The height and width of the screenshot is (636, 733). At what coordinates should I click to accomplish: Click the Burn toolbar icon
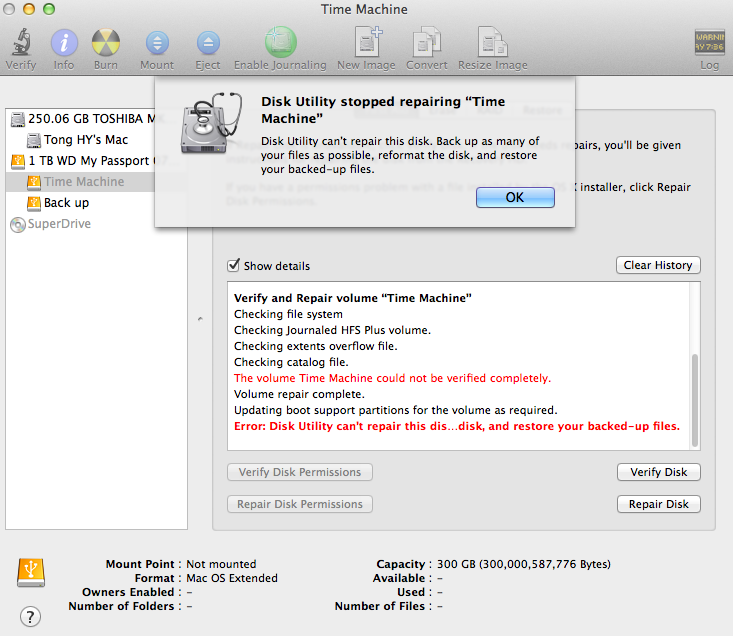pyautogui.click(x=106, y=43)
